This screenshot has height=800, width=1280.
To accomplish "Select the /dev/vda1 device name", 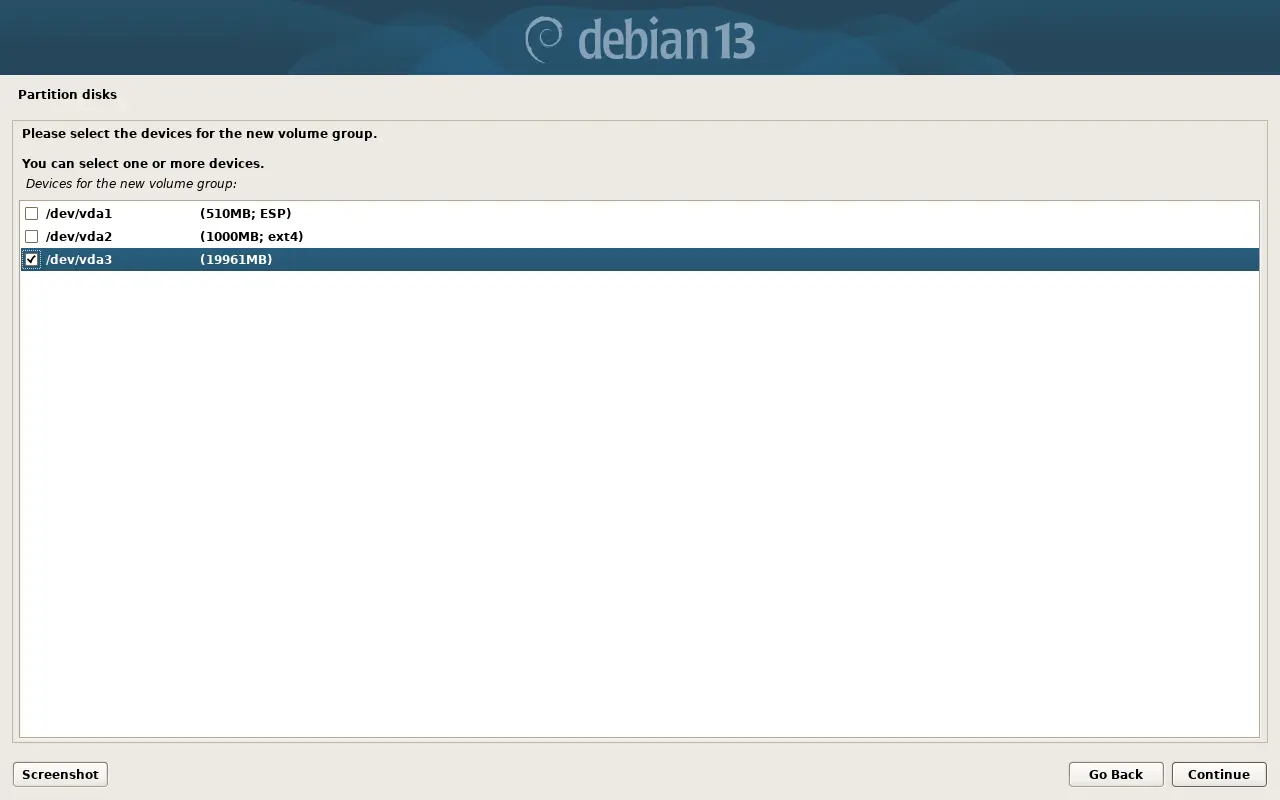I will (79, 214).
